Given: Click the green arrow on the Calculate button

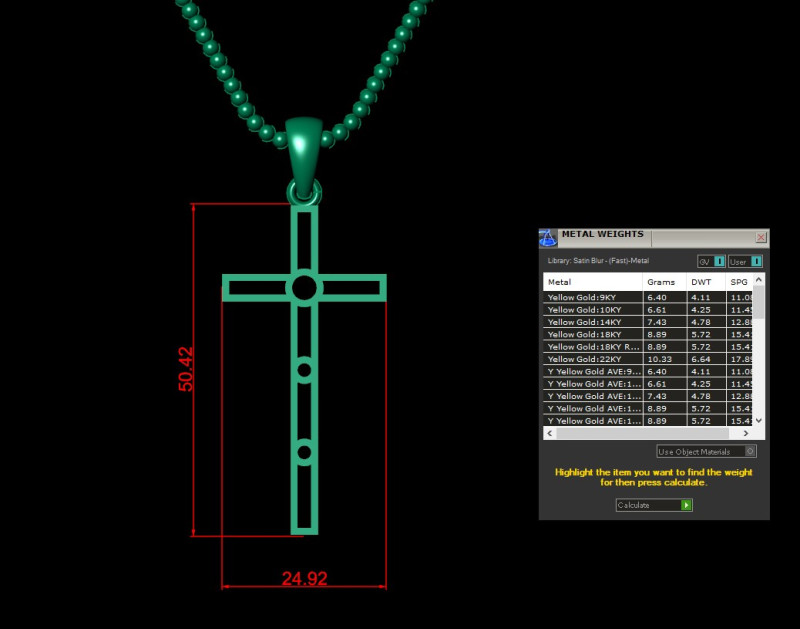Looking at the screenshot, I should [685, 506].
